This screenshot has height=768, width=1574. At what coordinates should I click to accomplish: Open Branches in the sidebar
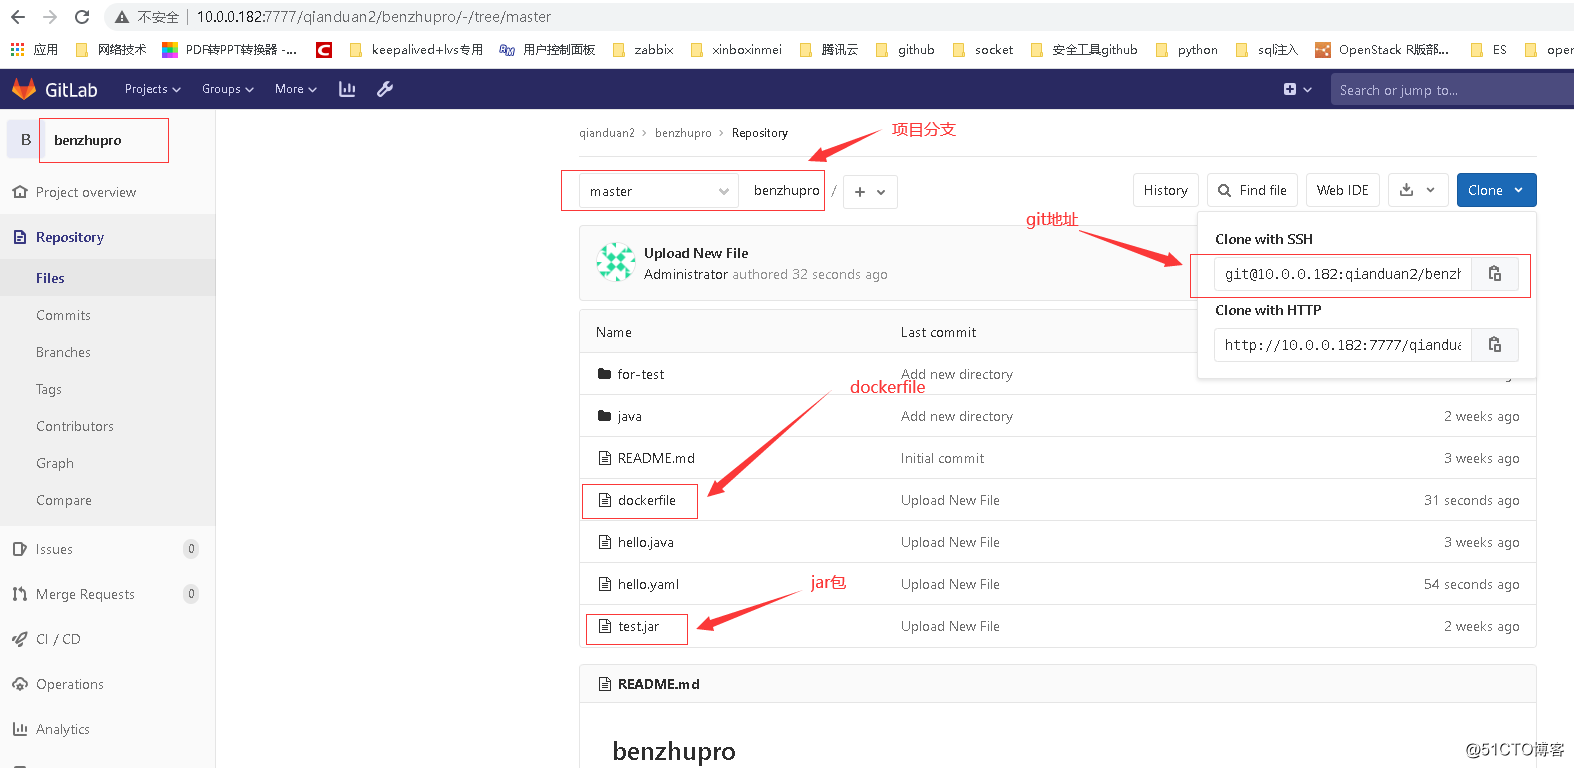tap(63, 352)
